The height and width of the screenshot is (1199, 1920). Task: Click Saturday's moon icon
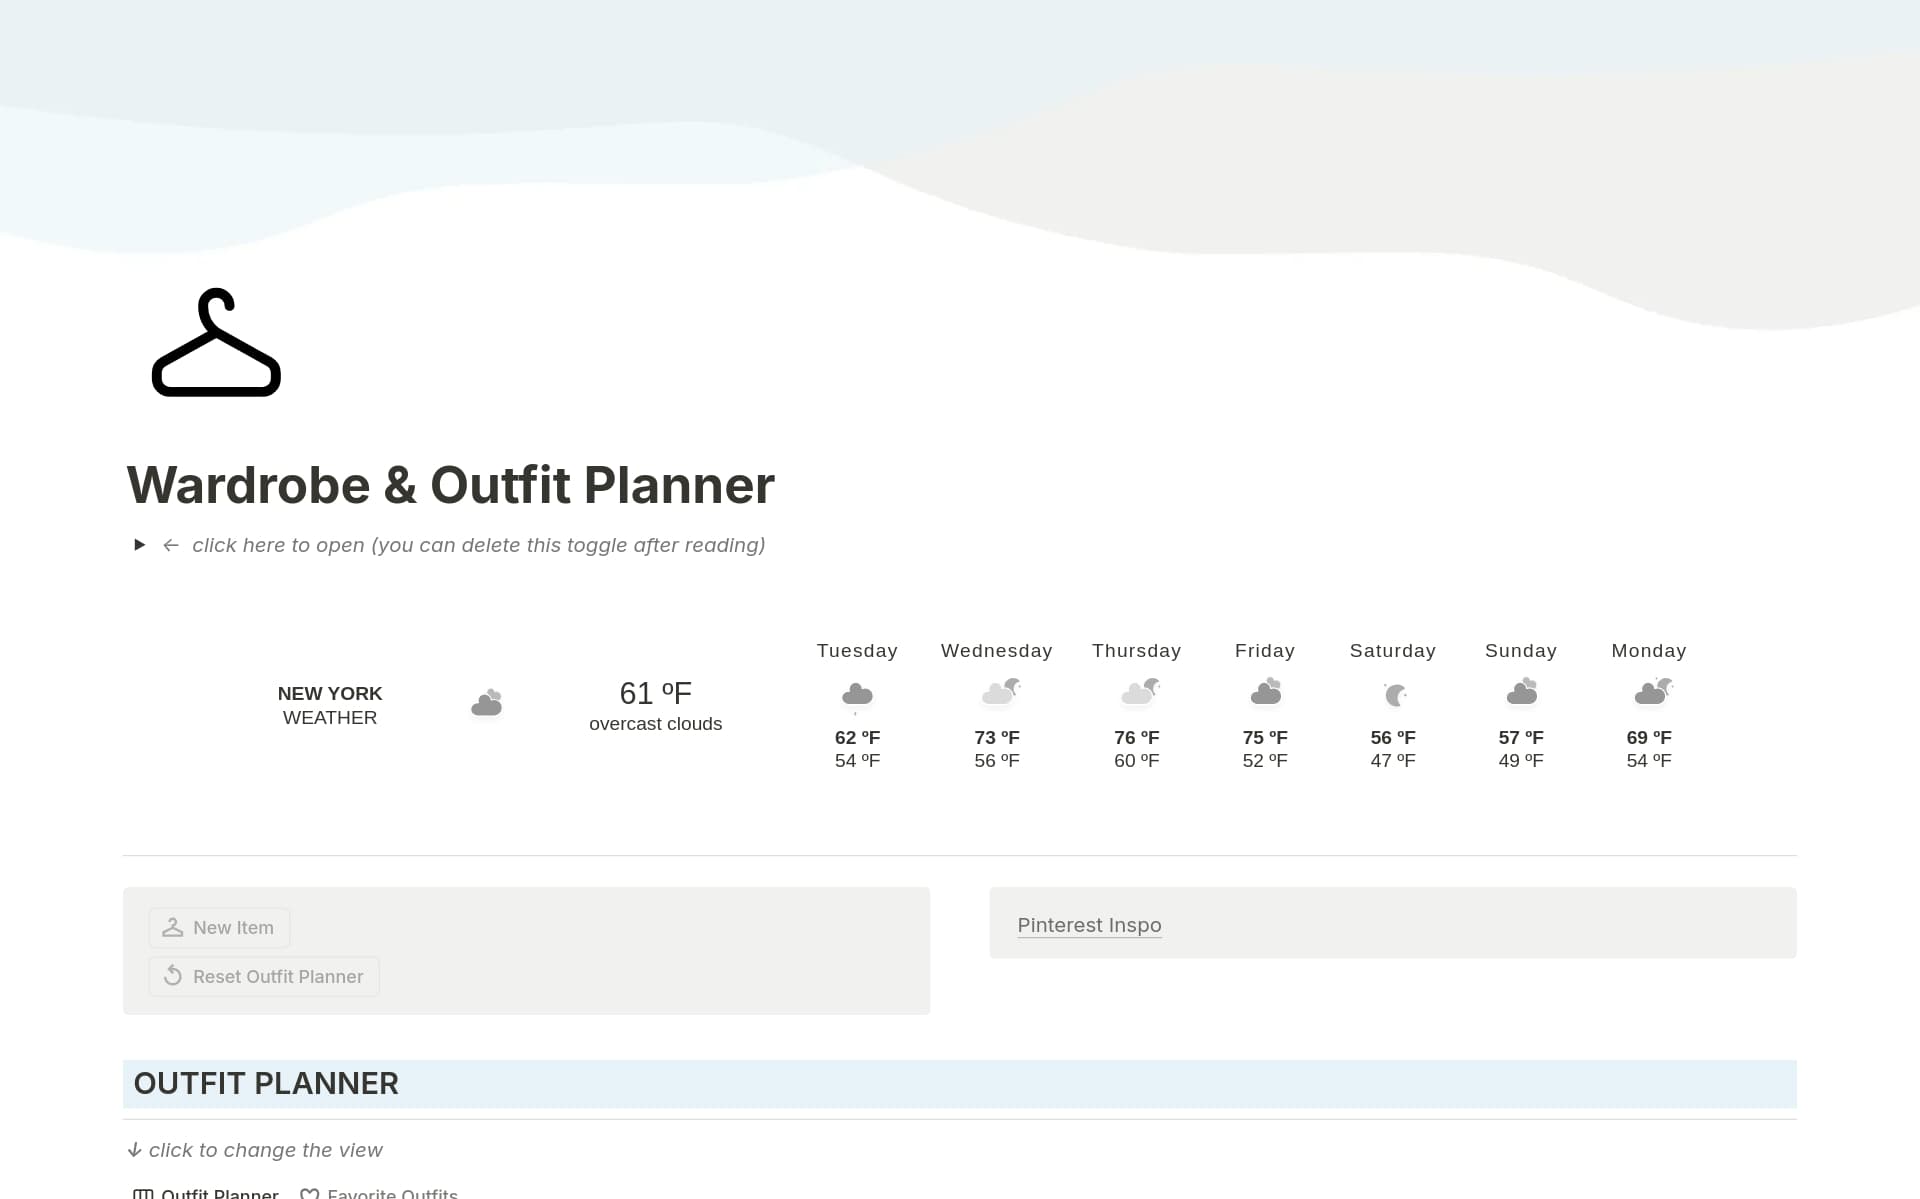click(1395, 694)
